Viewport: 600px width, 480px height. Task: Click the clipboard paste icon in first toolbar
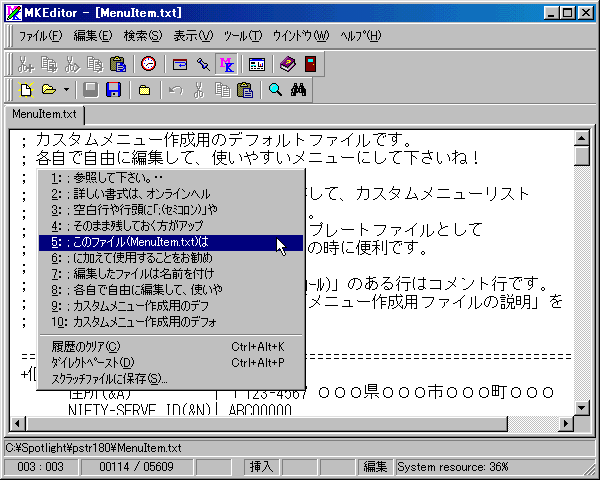pyautogui.click(x=118, y=64)
